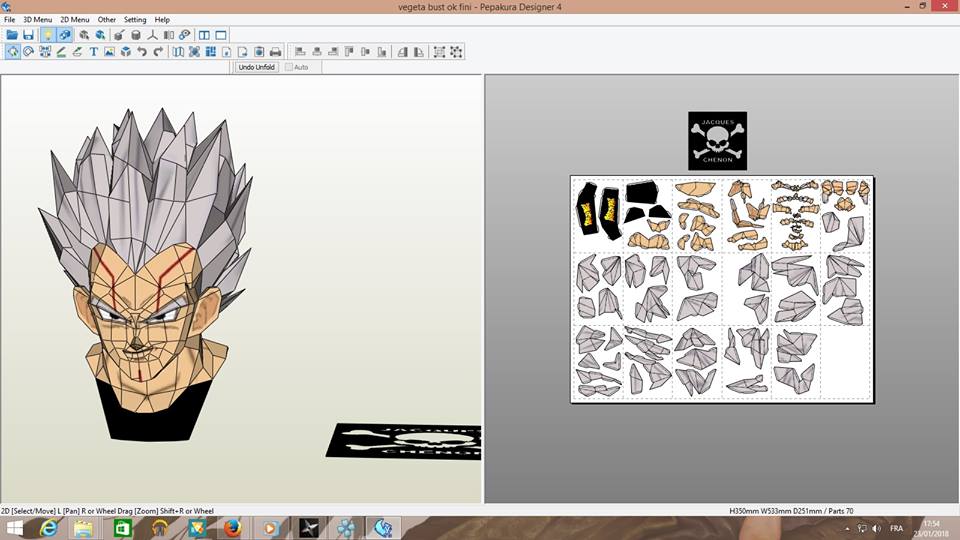The image size is (960, 540).
Task: Switch to the split two-pane window layout
Action: pyautogui.click(x=204, y=35)
